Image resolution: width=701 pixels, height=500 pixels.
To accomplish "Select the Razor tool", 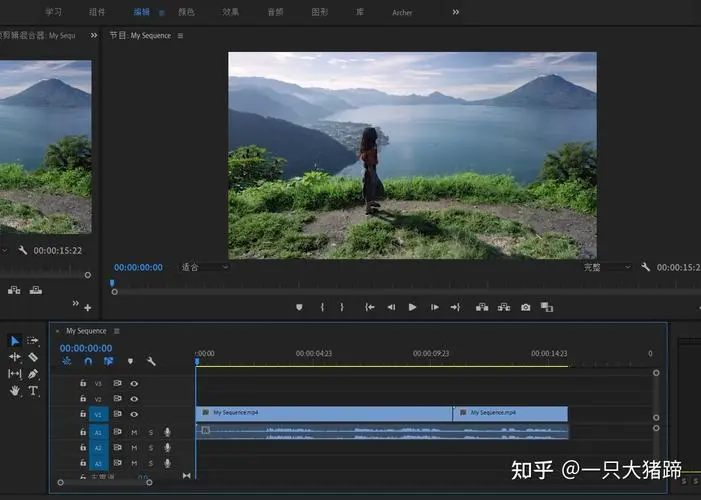I will click(x=33, y=357).
